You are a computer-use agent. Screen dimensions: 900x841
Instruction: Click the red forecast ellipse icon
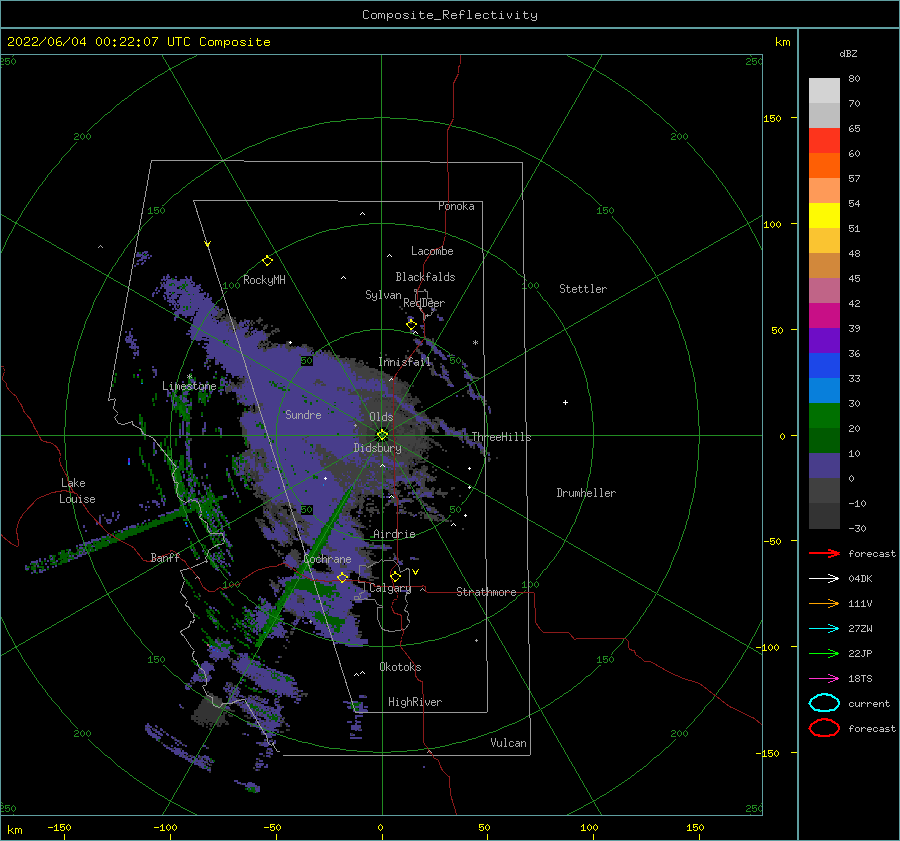coord(824,728)
